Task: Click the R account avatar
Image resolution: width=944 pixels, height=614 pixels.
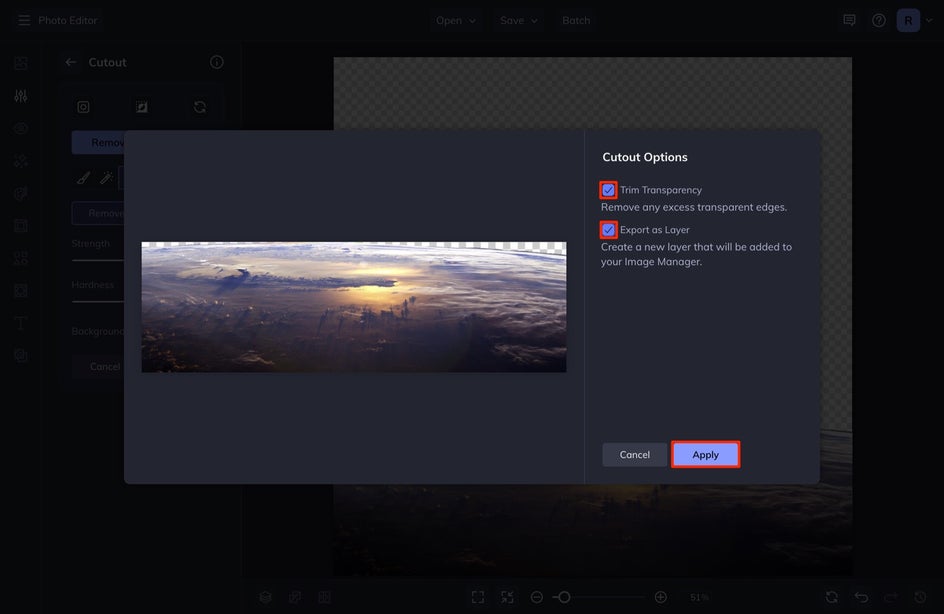Action: [x=908, y=20]
